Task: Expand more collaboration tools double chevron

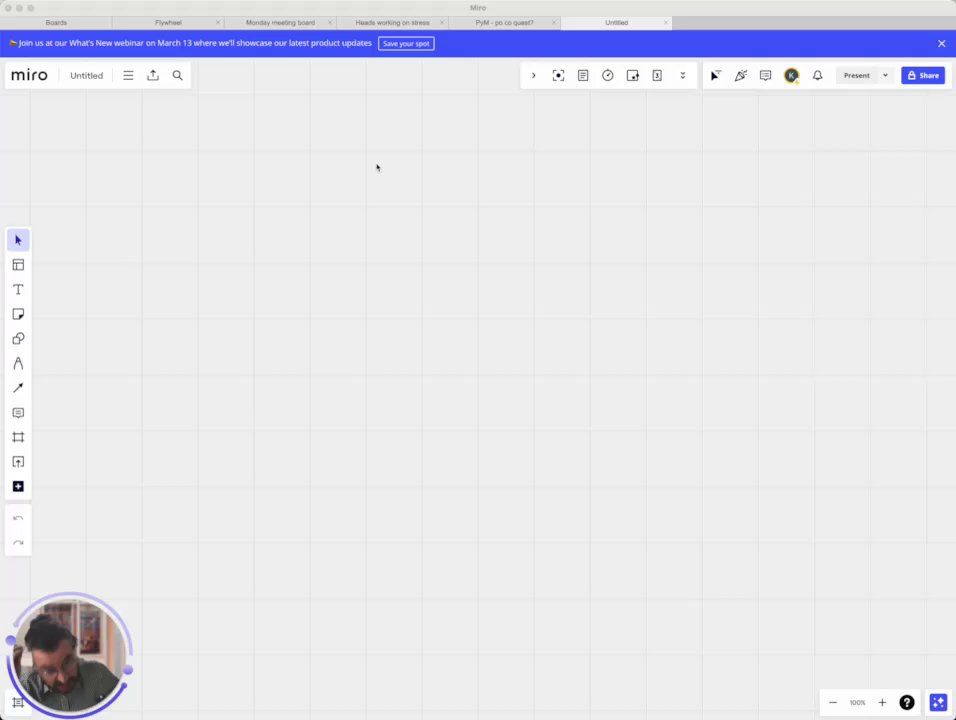Action: coord(683,76)
